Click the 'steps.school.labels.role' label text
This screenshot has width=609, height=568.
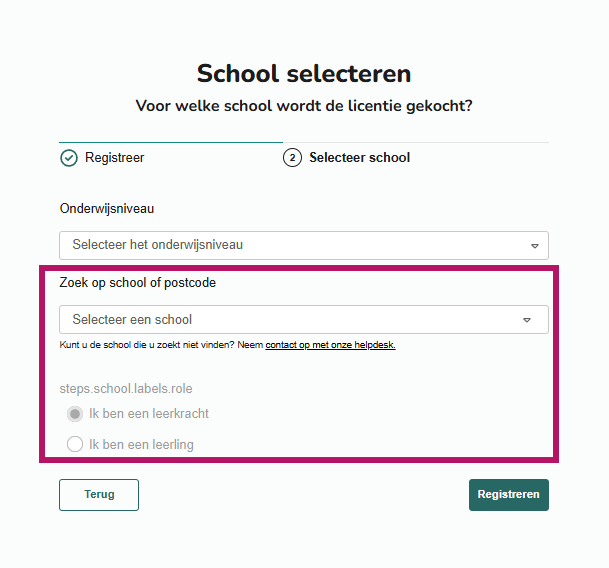click(126, 388)
